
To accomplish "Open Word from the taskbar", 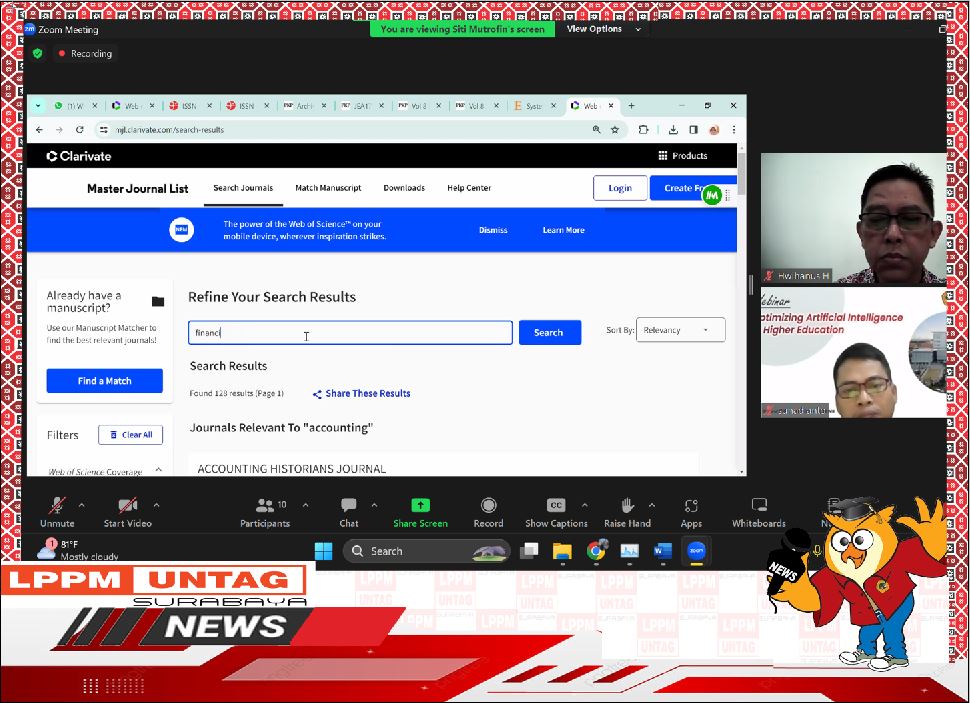I will [663, 551].
